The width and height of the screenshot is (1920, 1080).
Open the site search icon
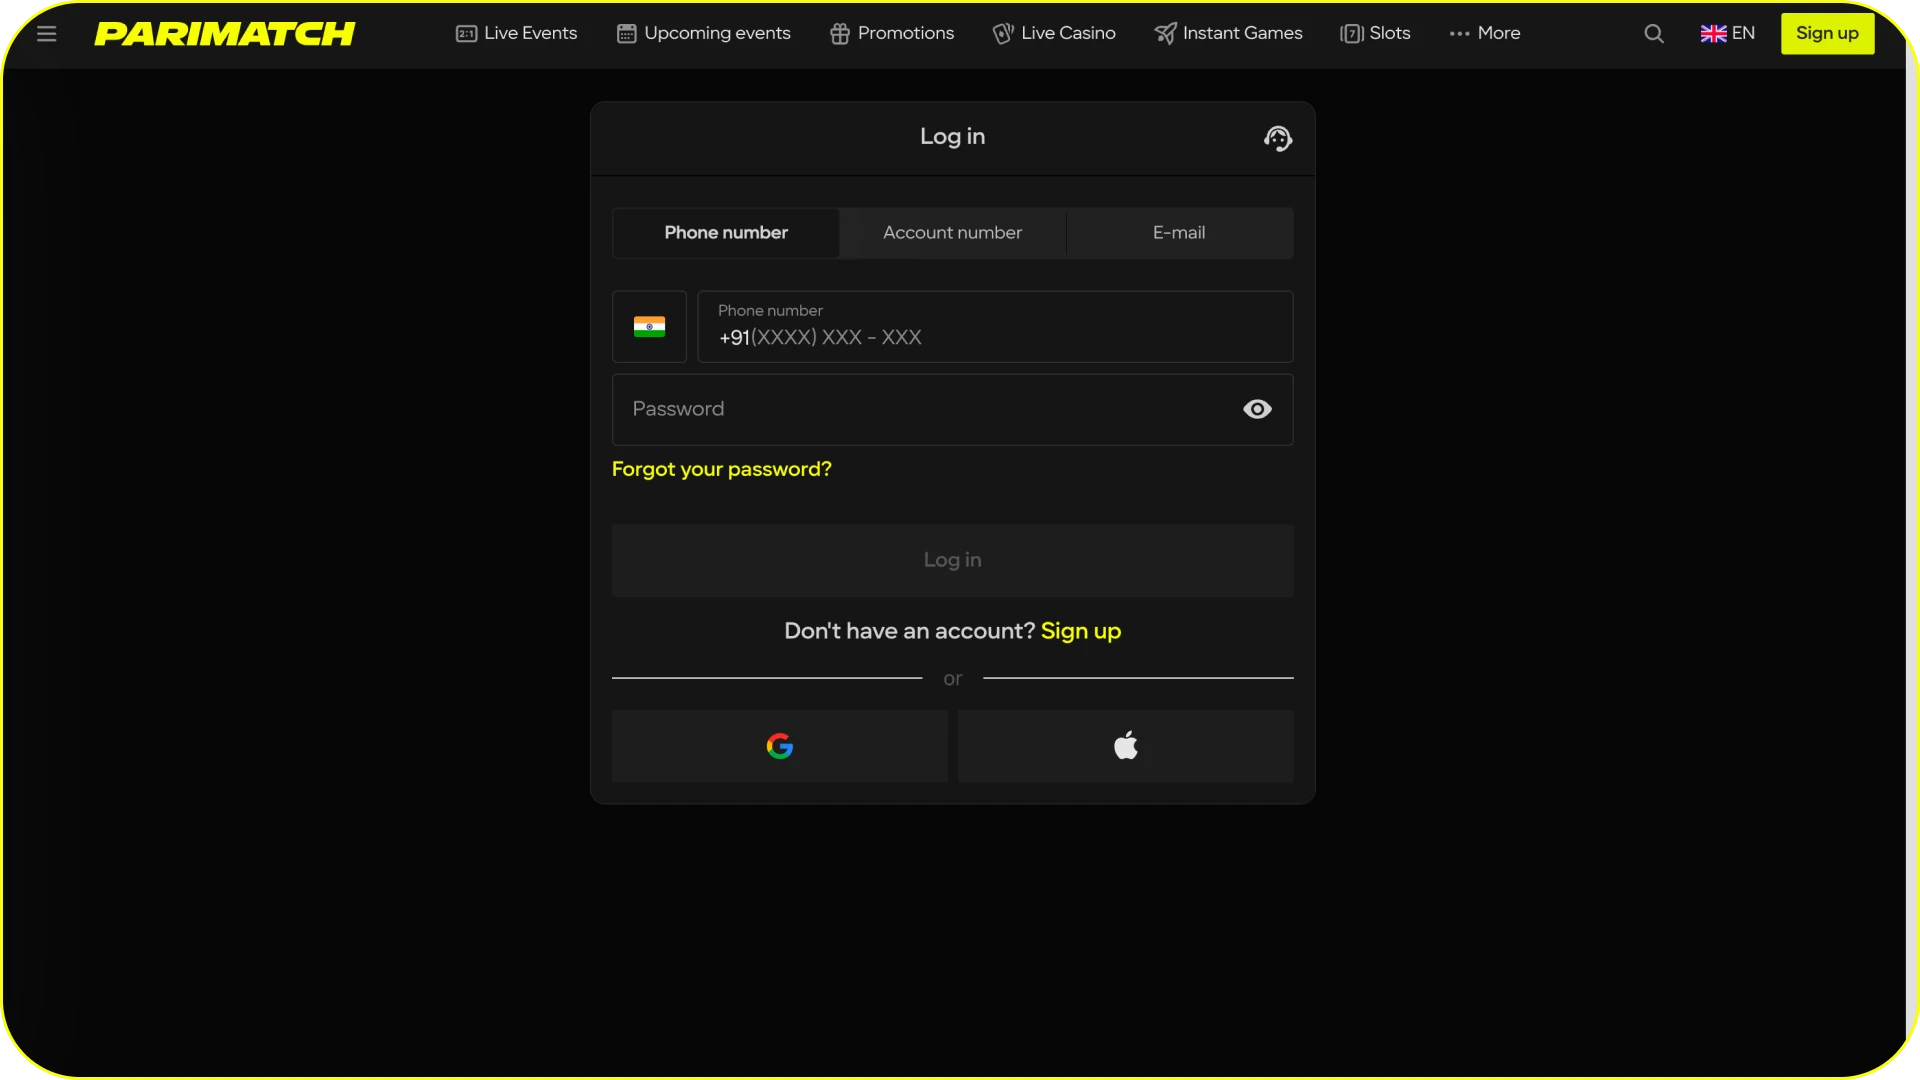point(1654,34)
